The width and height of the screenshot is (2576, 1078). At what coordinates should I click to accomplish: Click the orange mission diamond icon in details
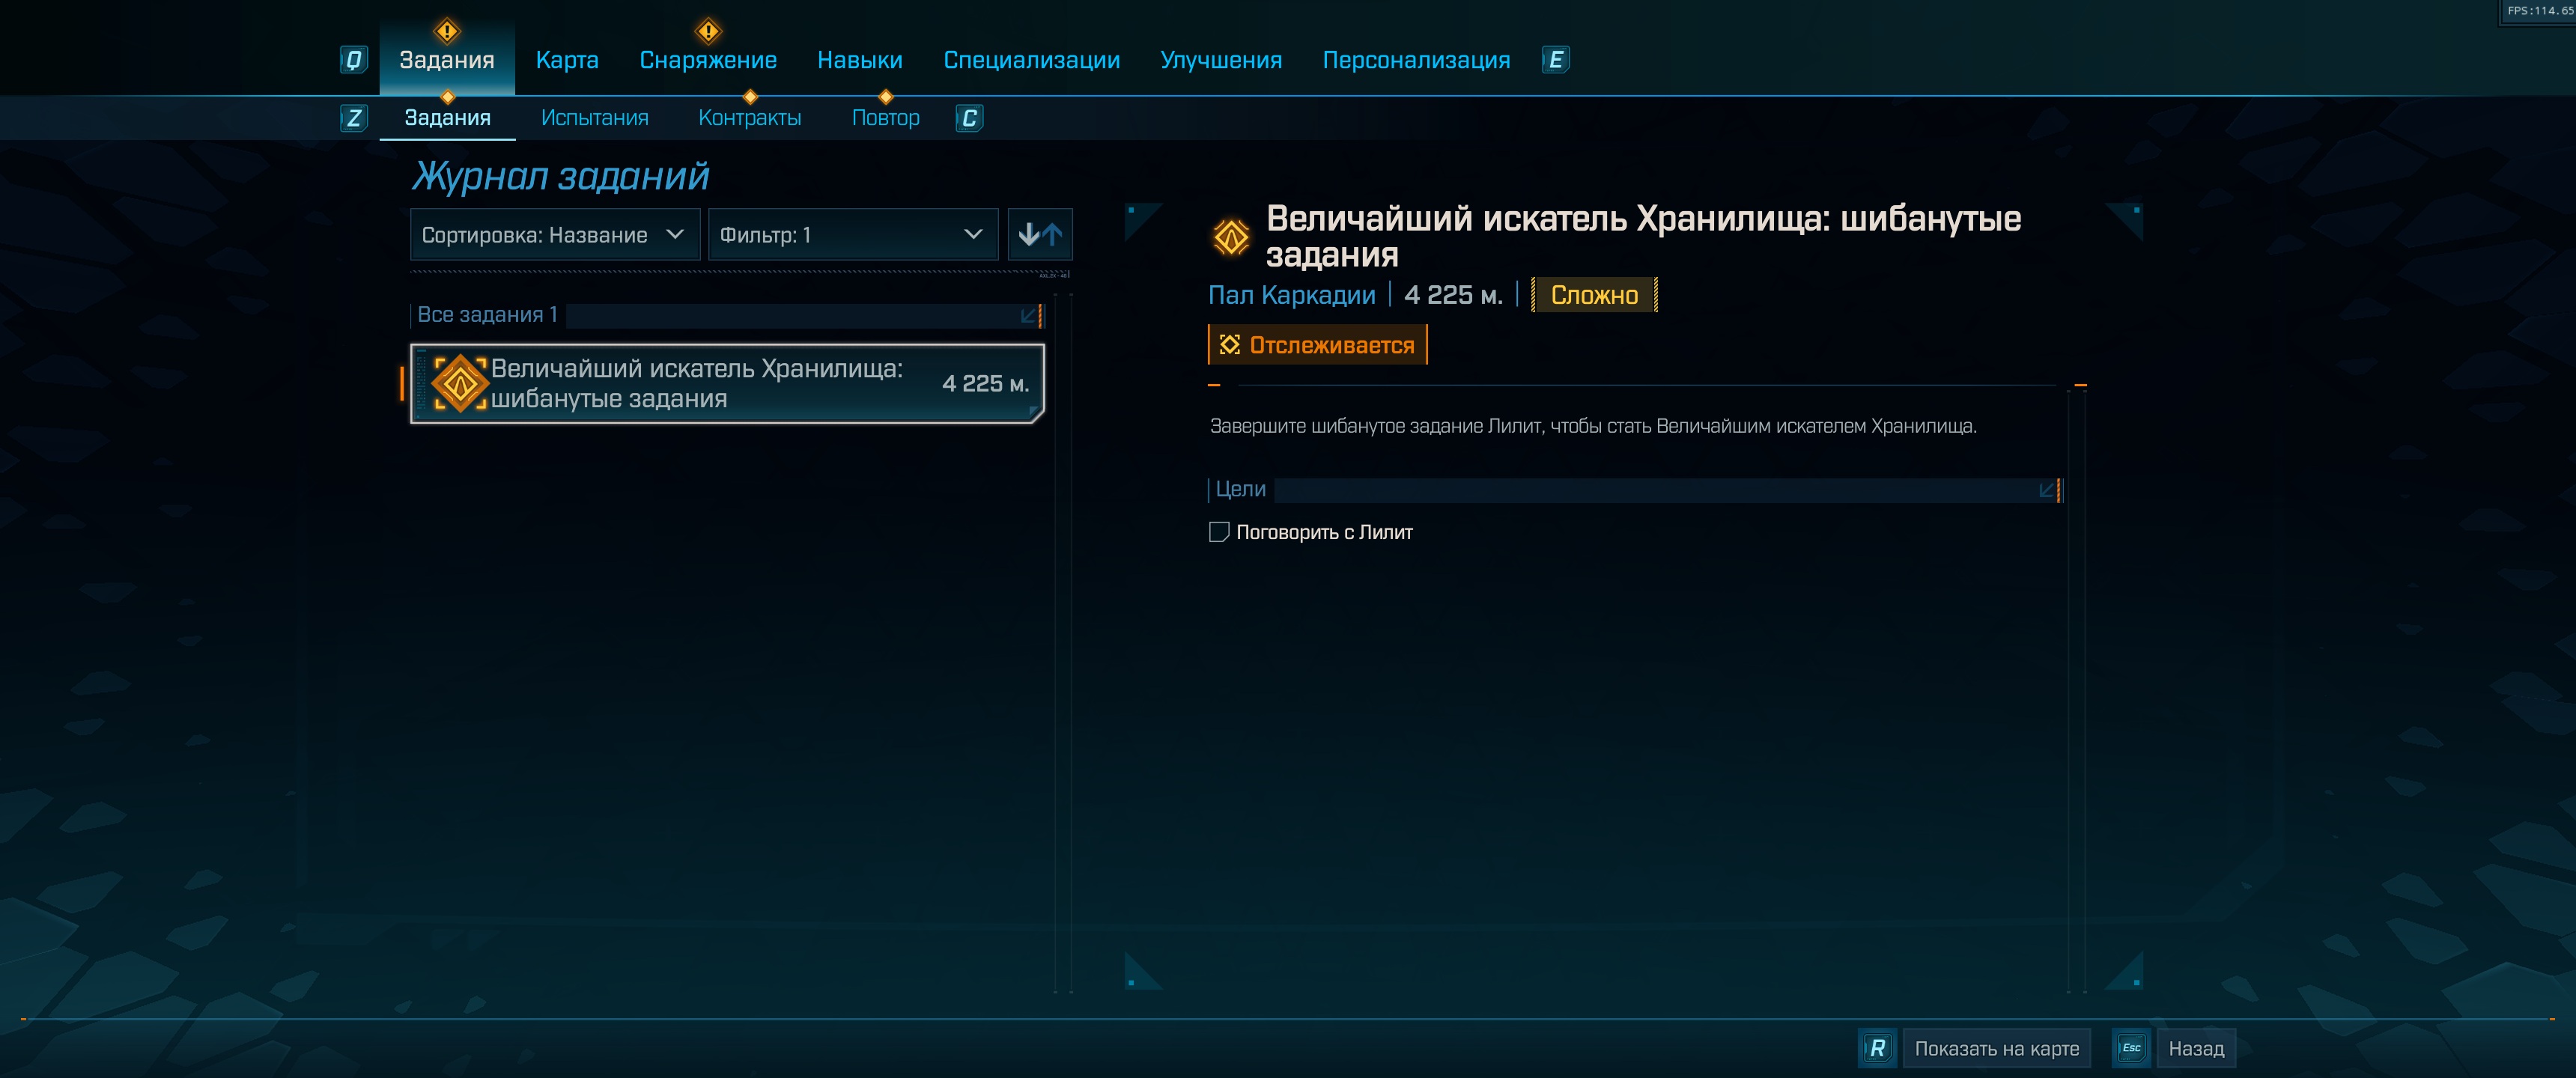[1231, 237]
